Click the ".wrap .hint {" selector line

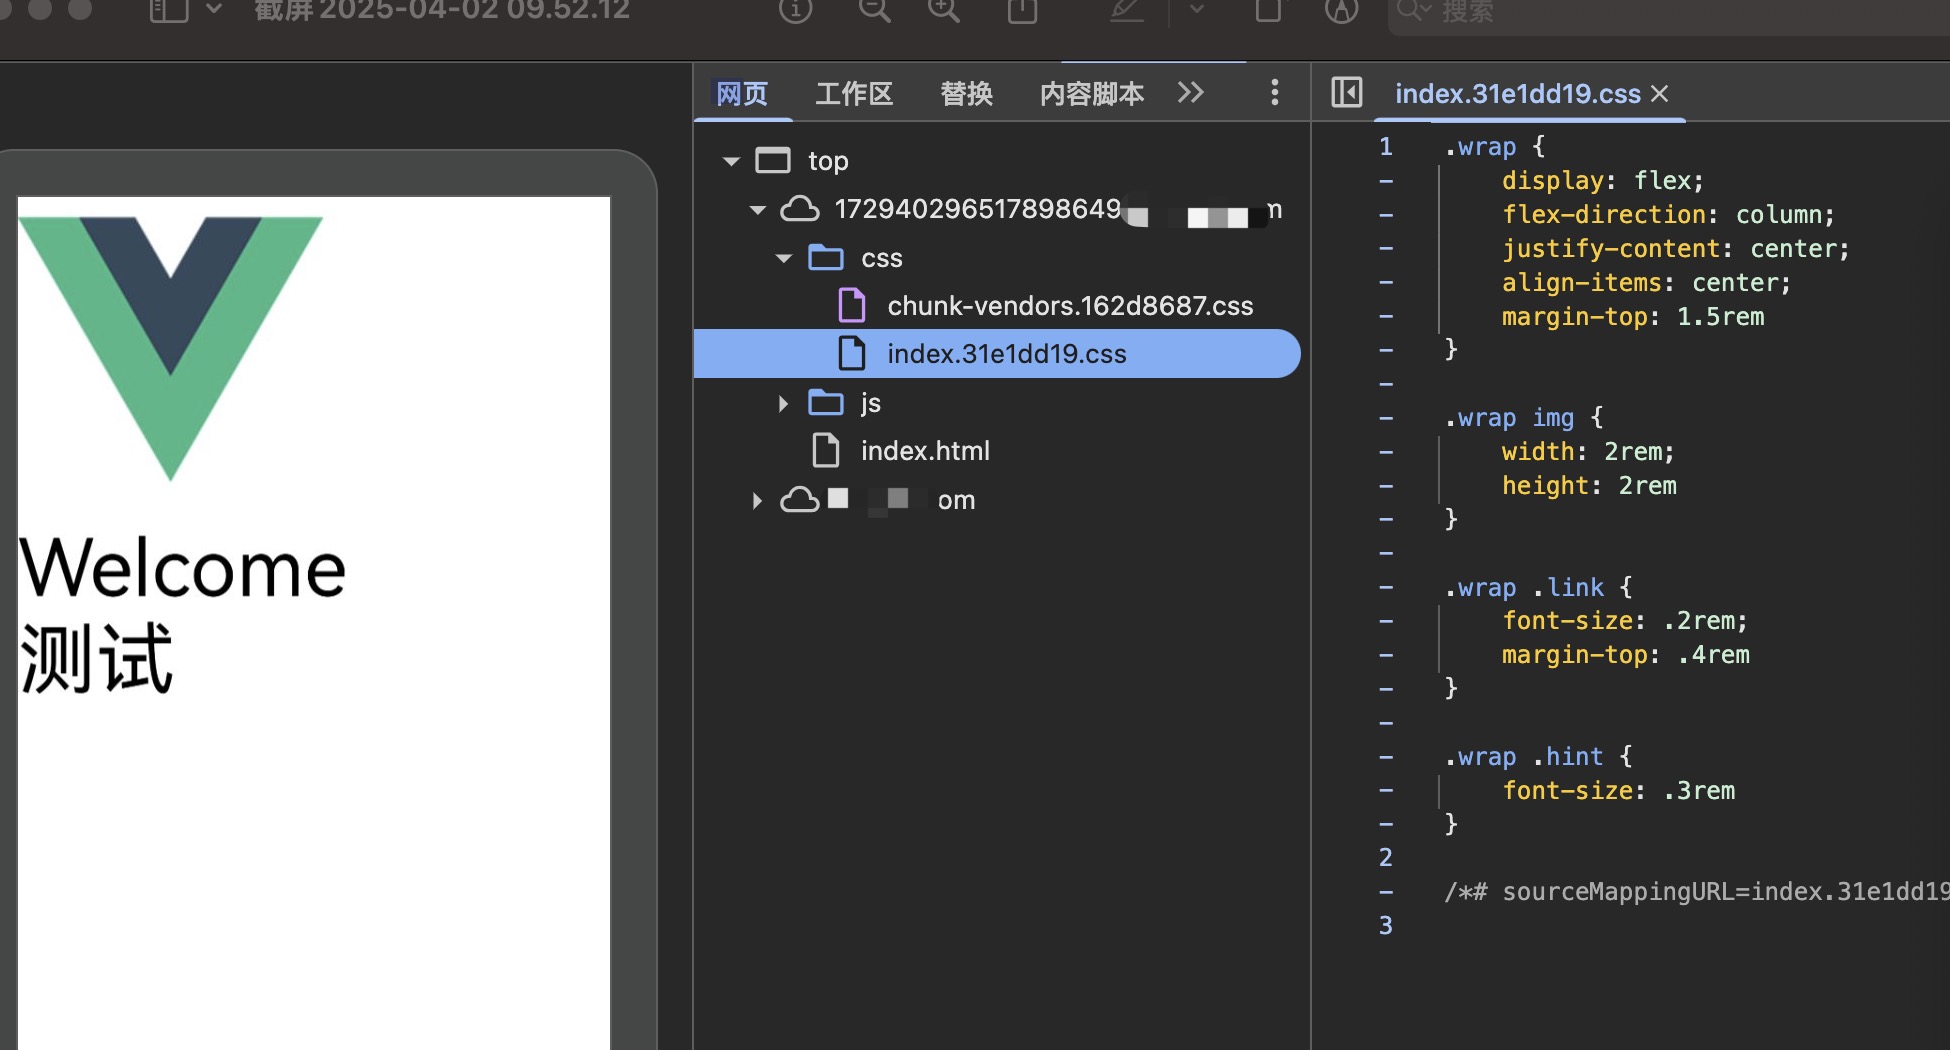point(1538,757)
